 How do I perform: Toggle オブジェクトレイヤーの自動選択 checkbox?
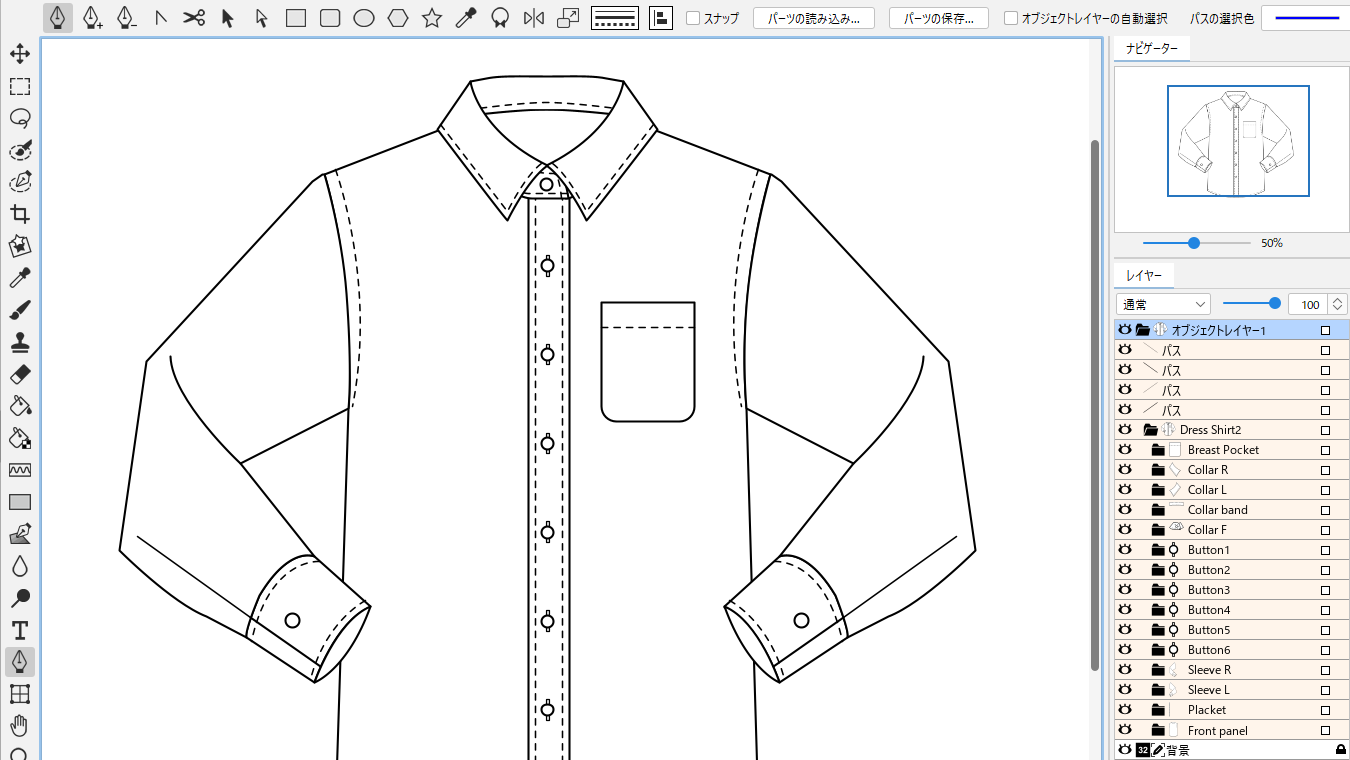(x=1011, y=18)
